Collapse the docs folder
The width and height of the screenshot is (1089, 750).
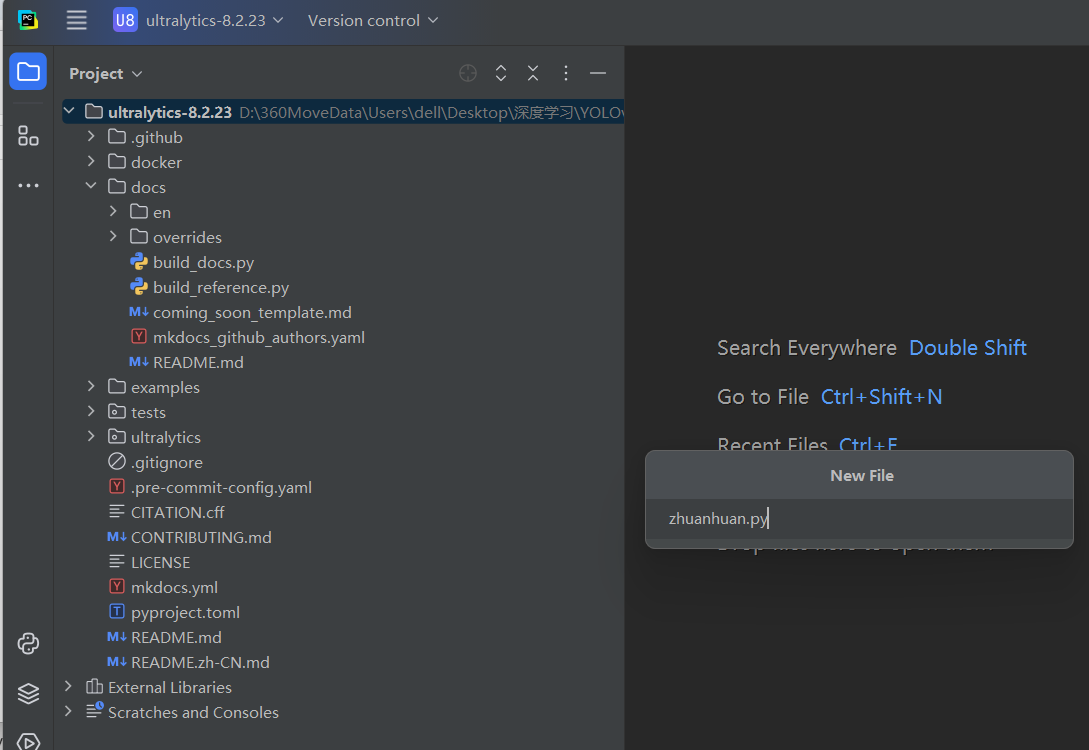pos(91,186)
